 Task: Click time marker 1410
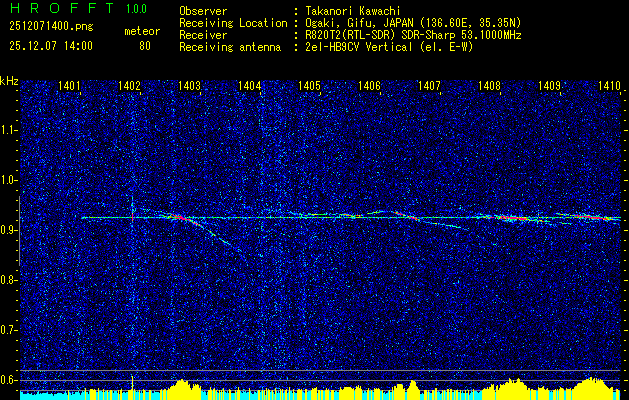[609, 85]
